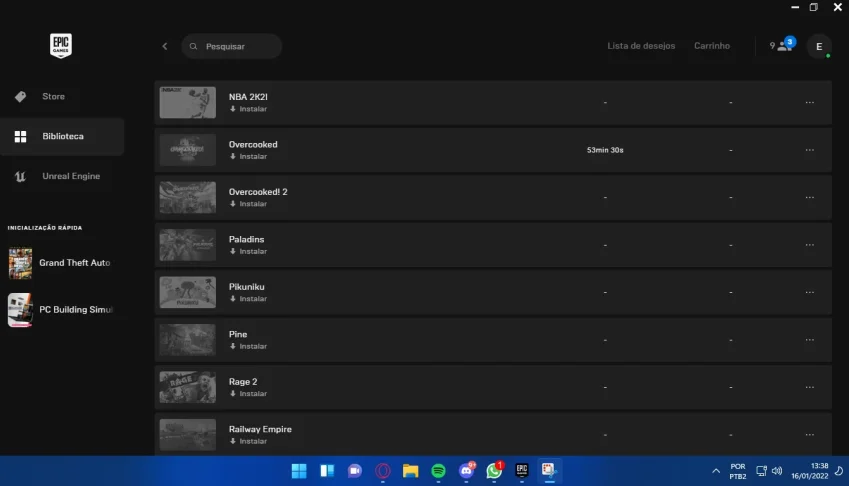Image resolution: width=849 pixels, height=486 pixels.
Task: Open the Opera browser in taskbar
Action: (x=383, y=471)
